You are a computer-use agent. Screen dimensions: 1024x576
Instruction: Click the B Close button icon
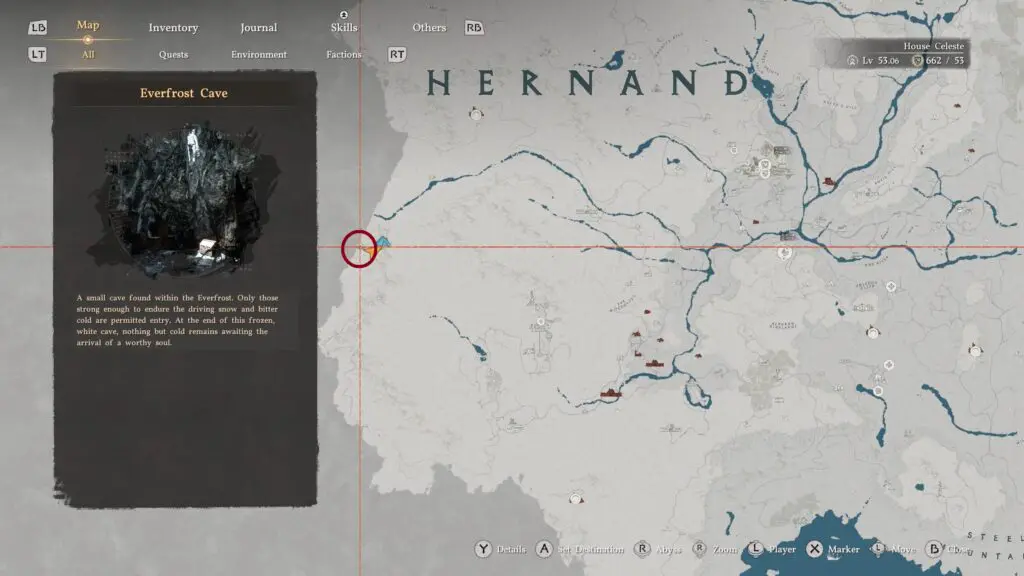(934, 549)
